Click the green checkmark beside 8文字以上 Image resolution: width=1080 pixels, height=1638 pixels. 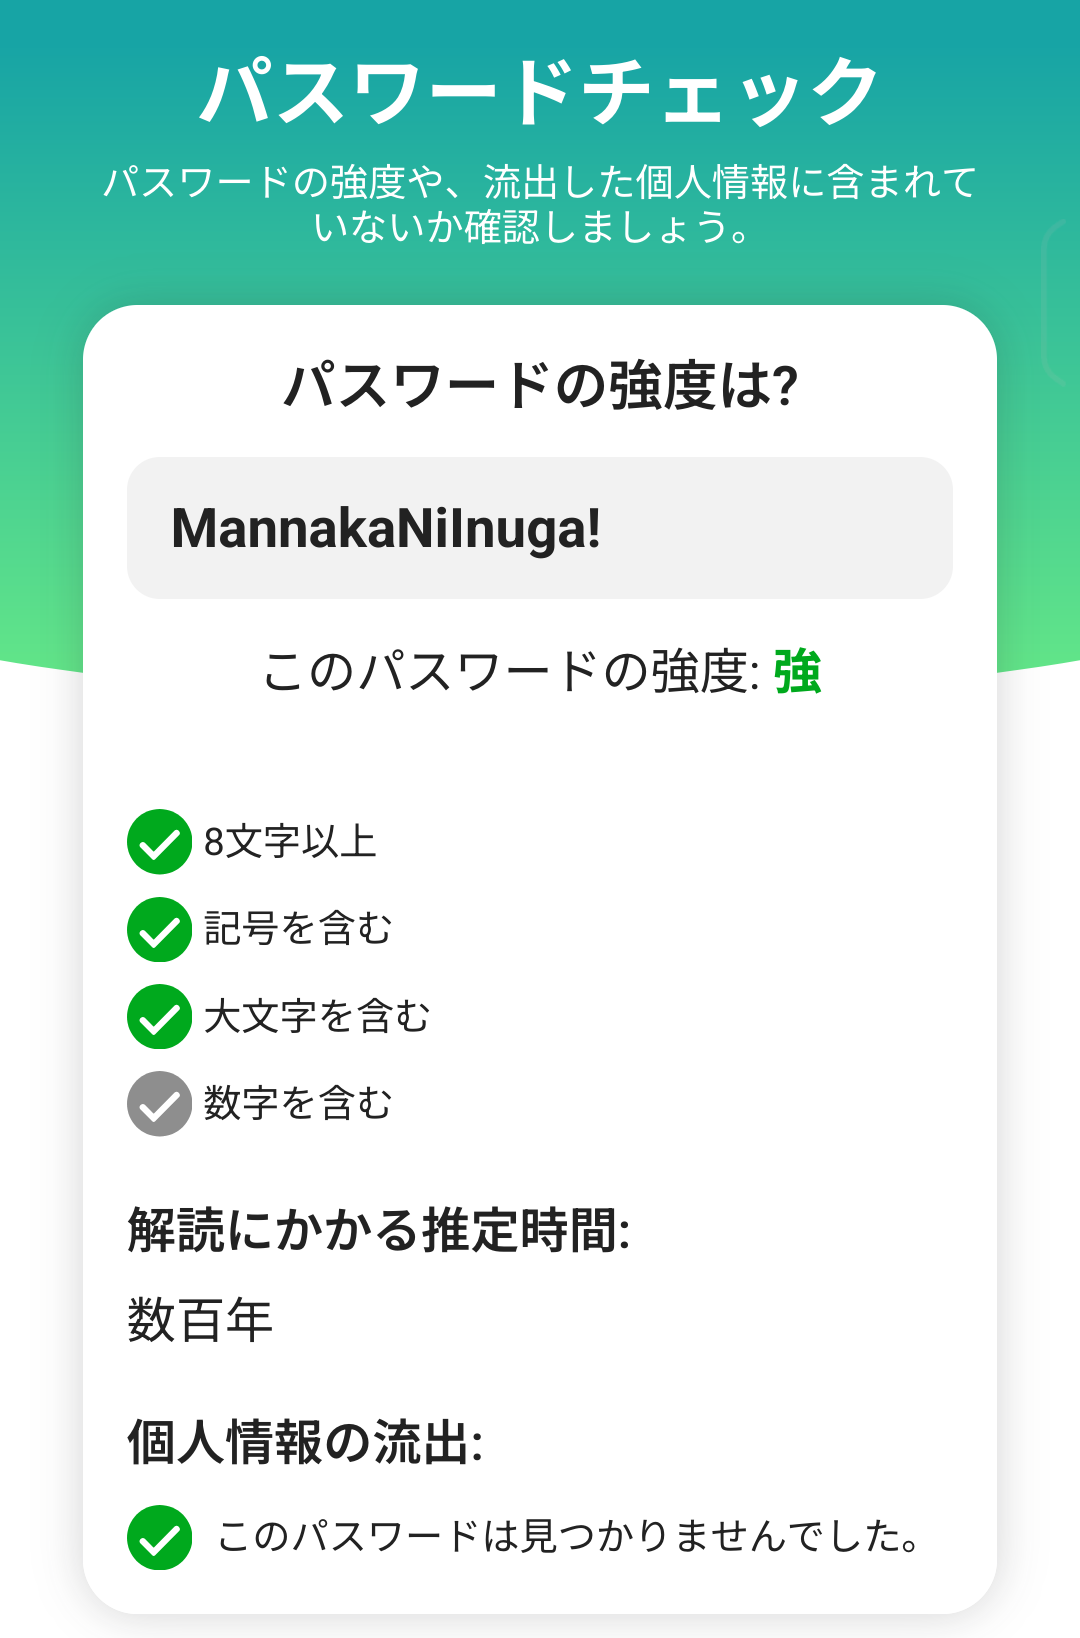[x=159, y=842]
